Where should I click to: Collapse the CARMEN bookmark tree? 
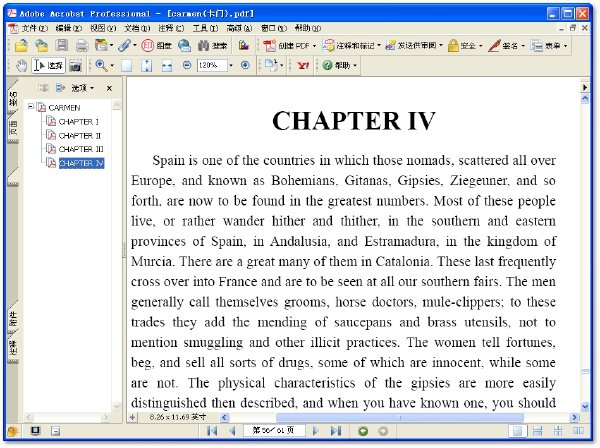(31, 107)
